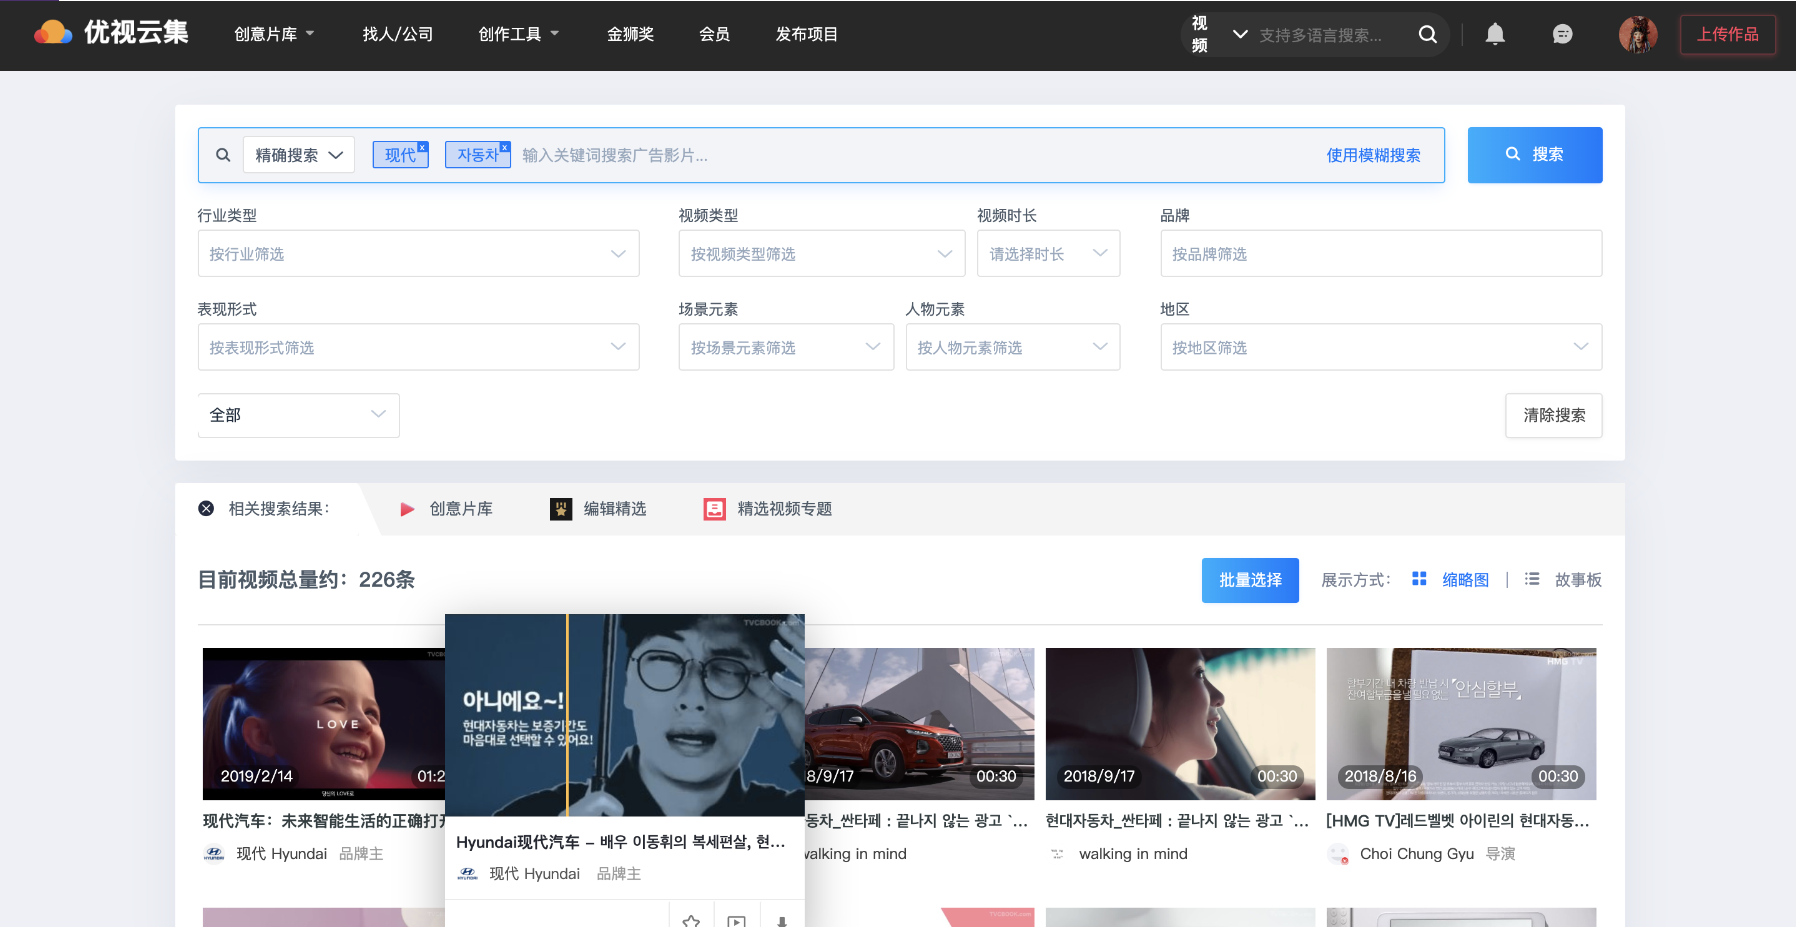Open the user avatar profile

[x=1638, y=34]
